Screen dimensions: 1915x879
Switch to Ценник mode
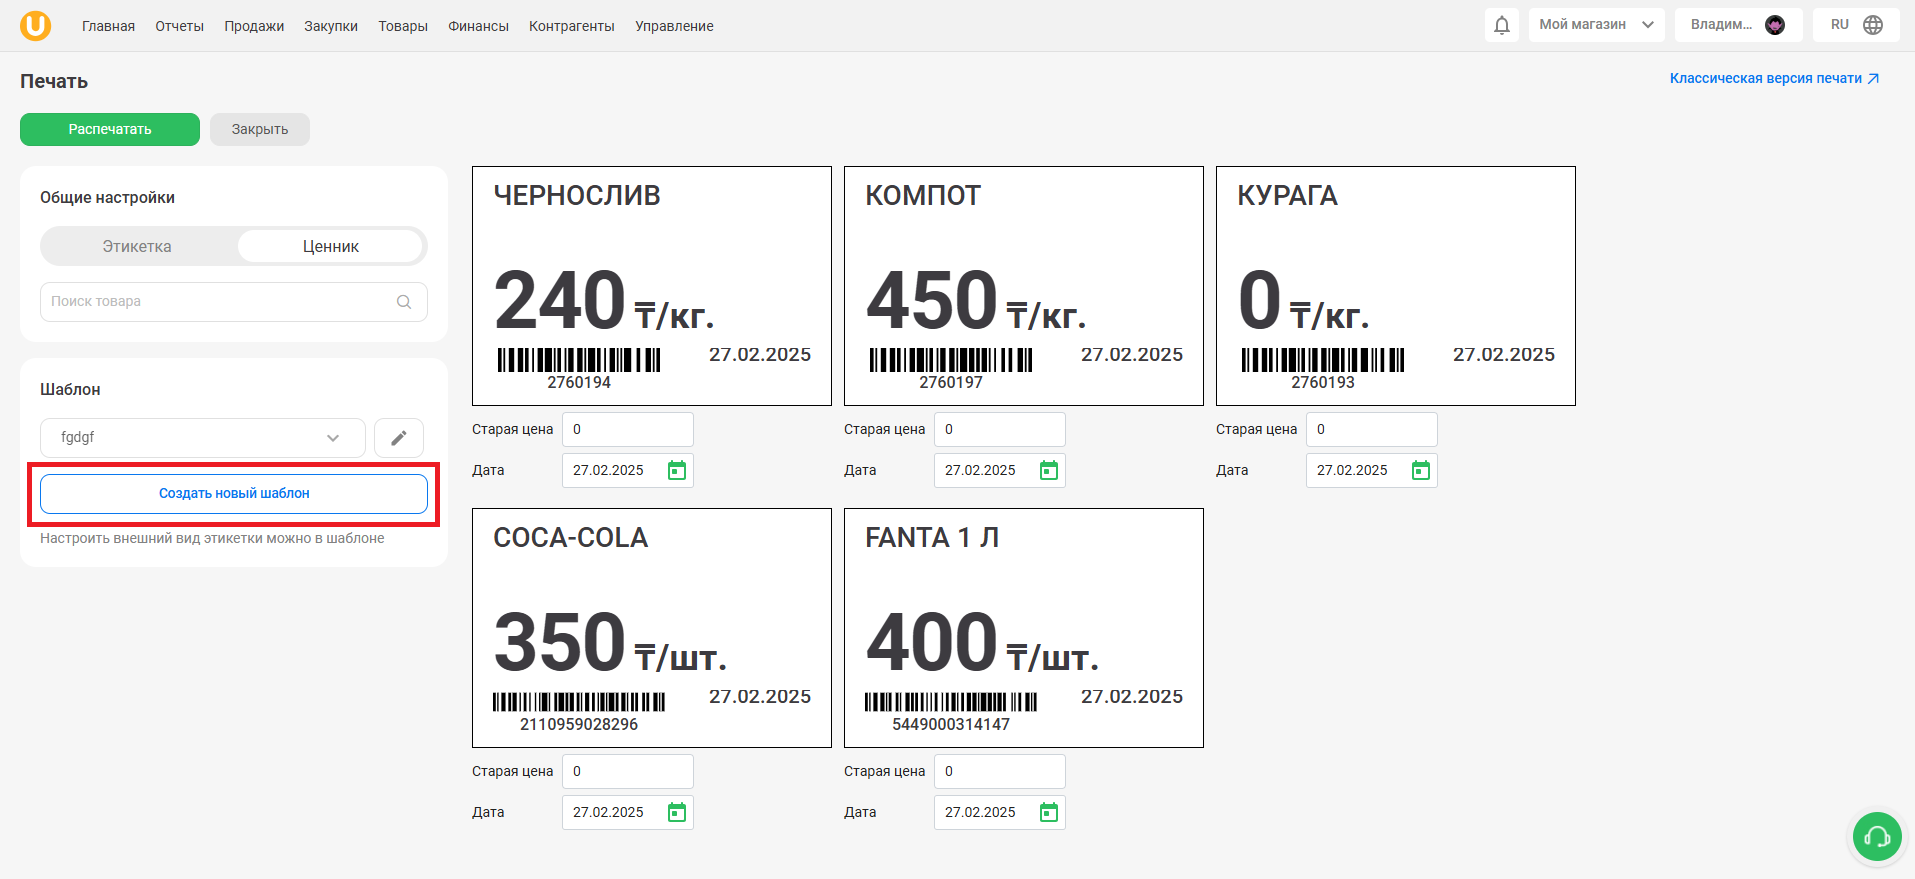pyautogui.click(x=331, y=246)
